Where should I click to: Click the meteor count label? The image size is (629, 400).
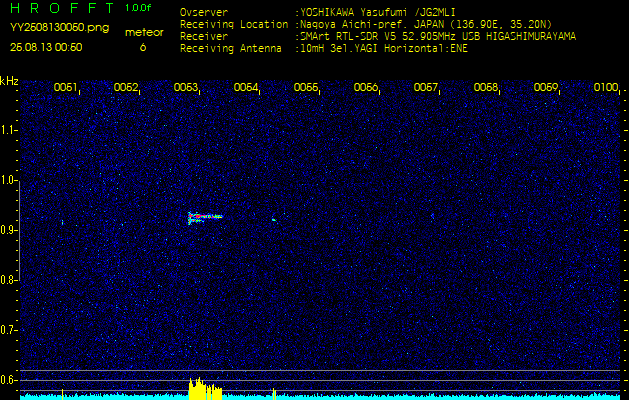click(144, 33)
